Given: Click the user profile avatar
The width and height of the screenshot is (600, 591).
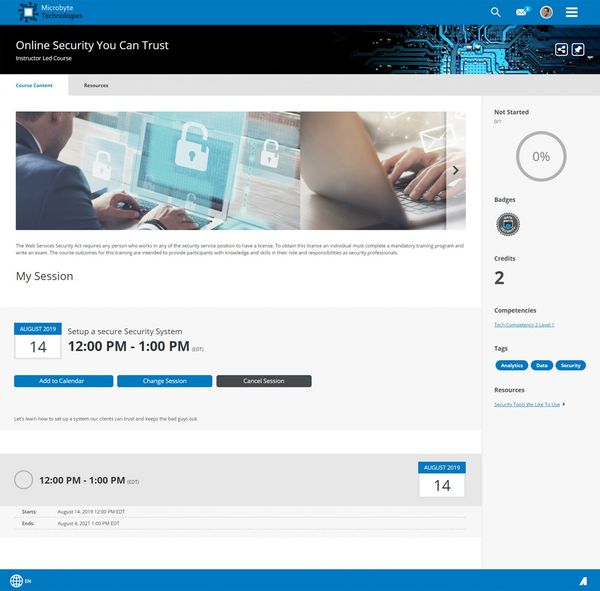Looking at the screenshot, I should point(546,12).
